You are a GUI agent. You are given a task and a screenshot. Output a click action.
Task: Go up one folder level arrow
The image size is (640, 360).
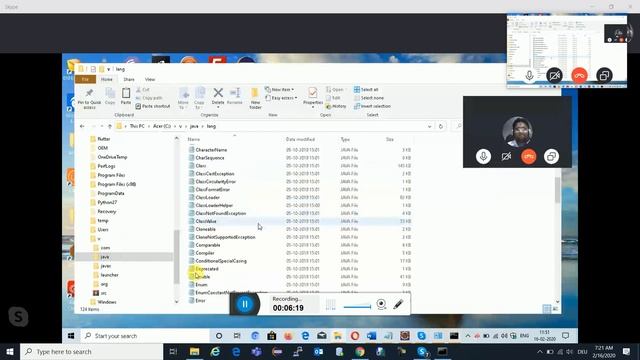tap(109, 127)
